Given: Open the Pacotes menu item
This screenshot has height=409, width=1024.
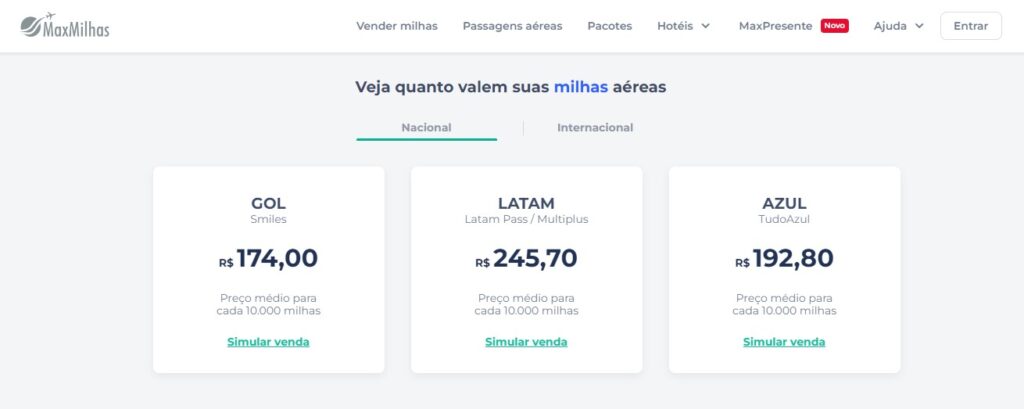Looking at the screenshot, I should click(610, 26).
